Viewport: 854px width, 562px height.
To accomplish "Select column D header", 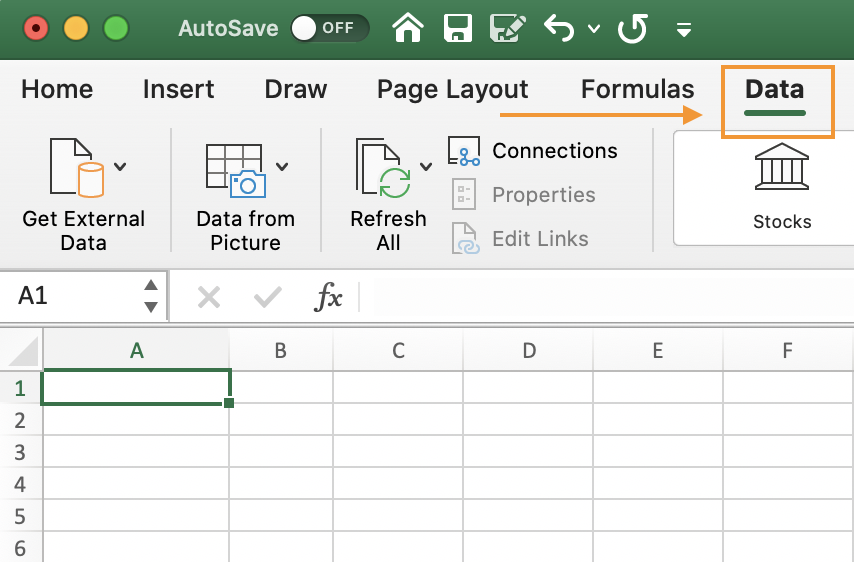I will point(528,351).
